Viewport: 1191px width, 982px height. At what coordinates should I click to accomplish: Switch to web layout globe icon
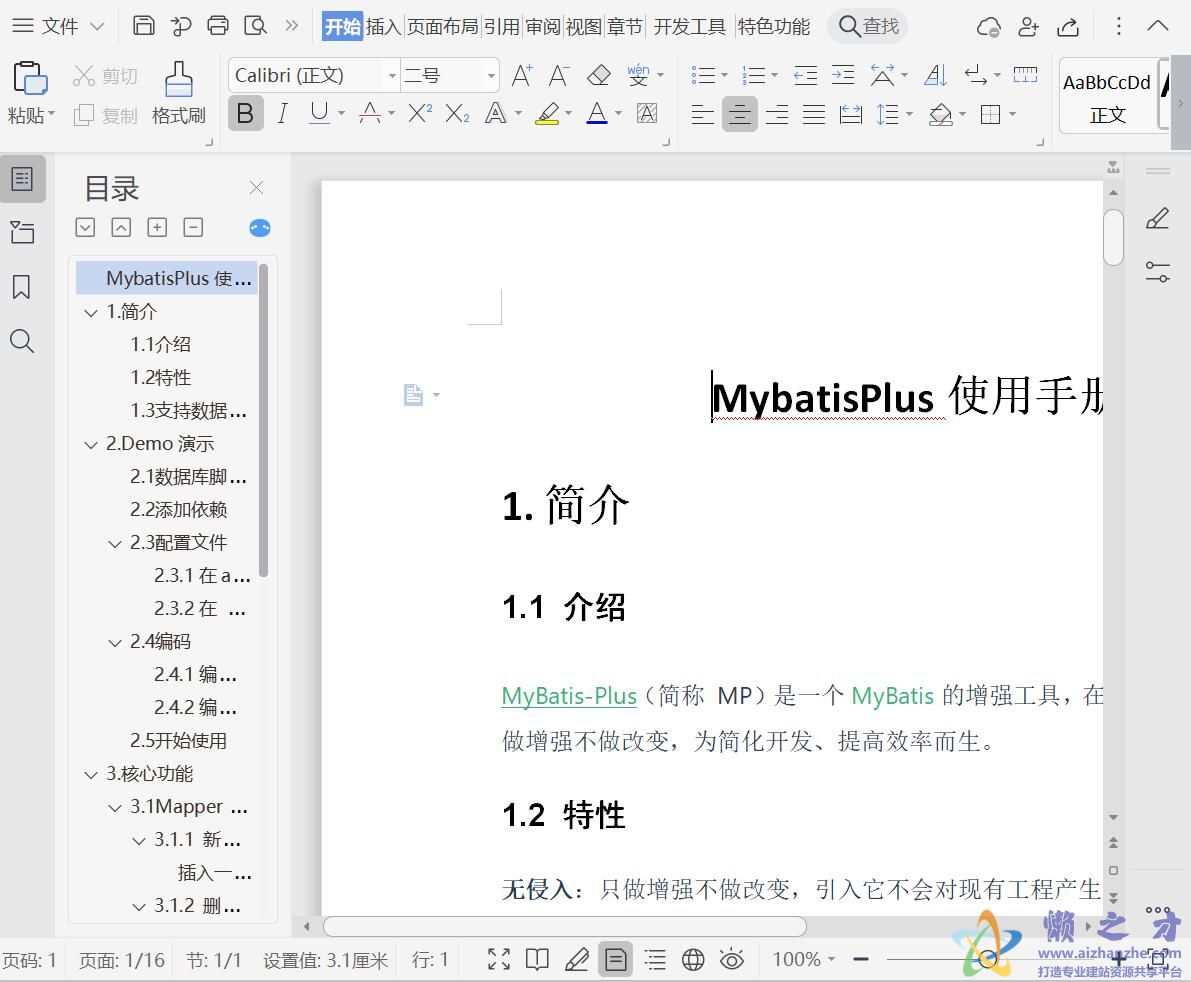click(693, 959)
